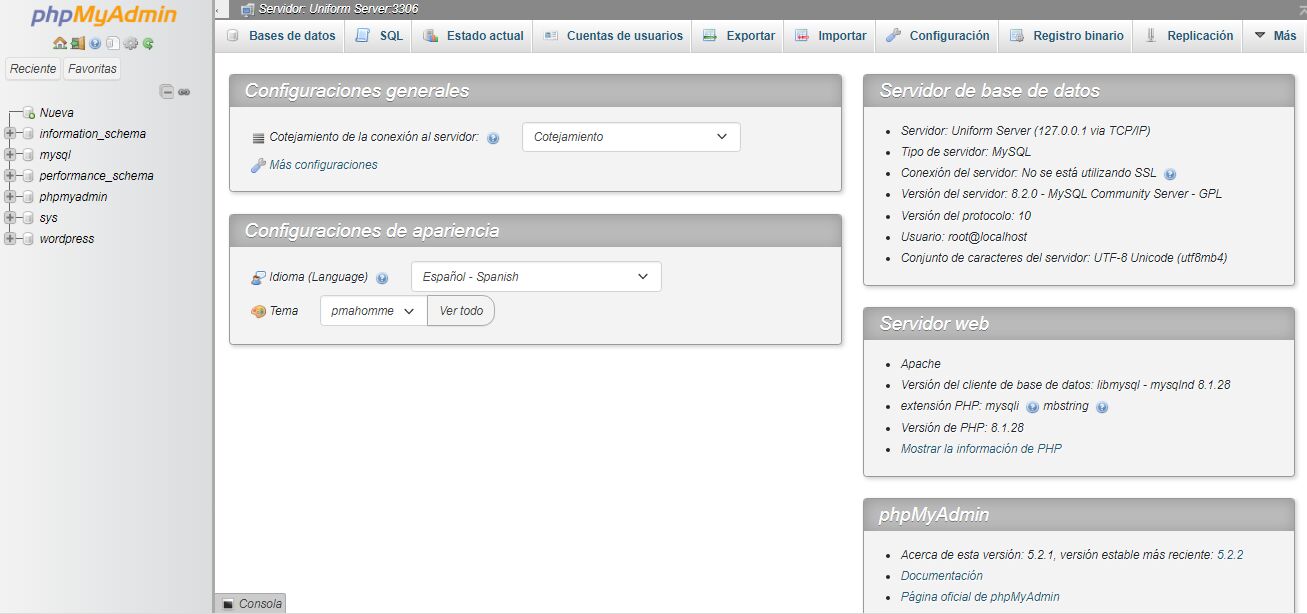
Task: Click help icon beside the SSL notice
Action: [x=1168, y=173]
